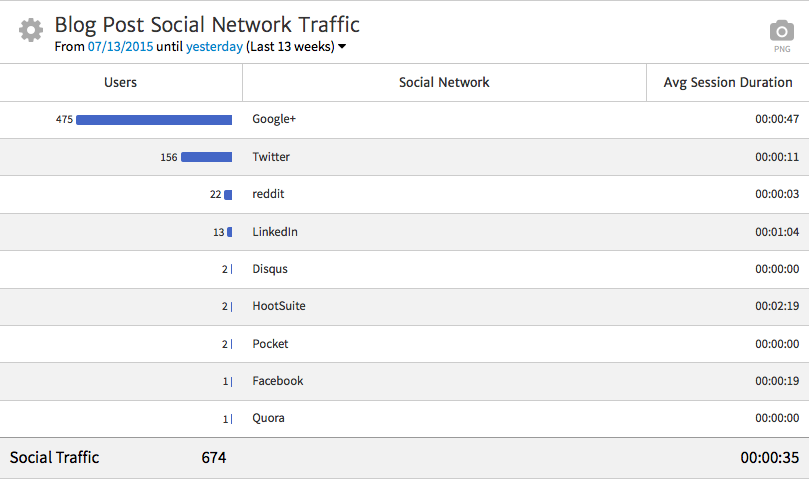Open the widget settings gear icon
The image size is (809, 479).
coord(31,31)
